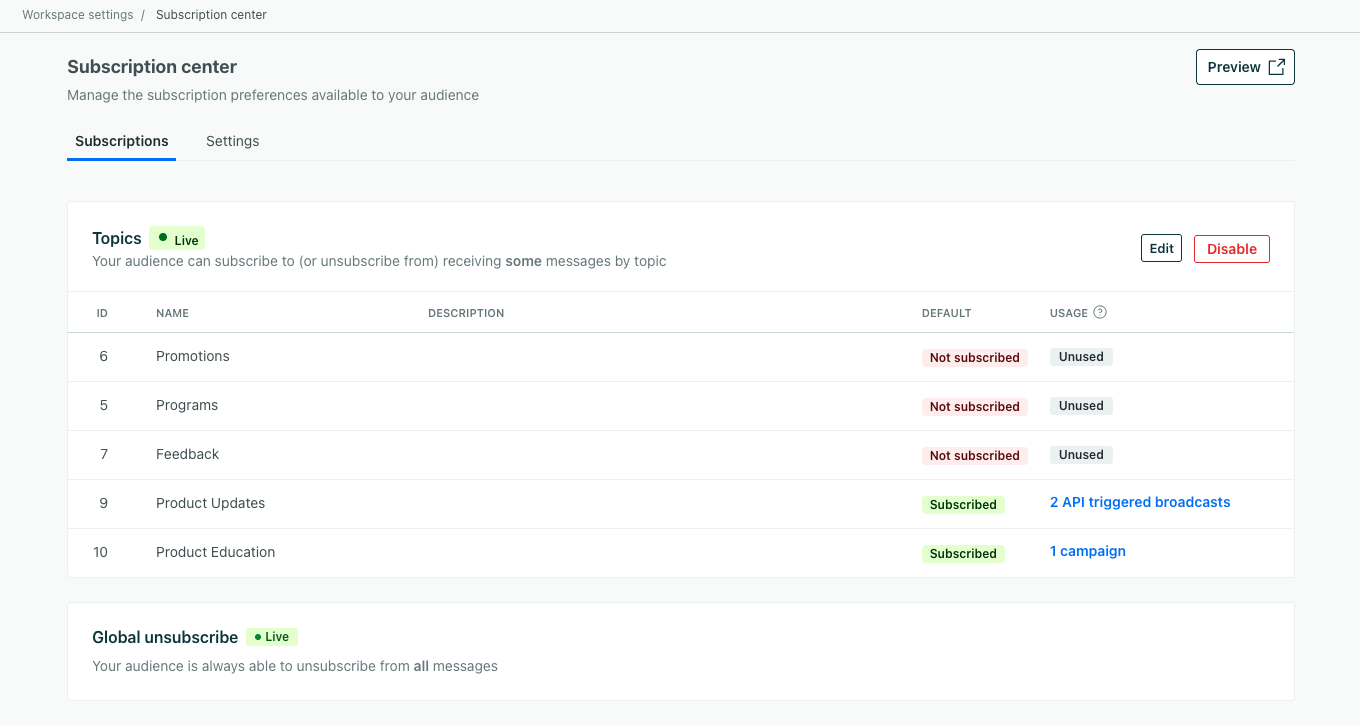The height and width of the screenshot is (725, 1360).
Task: Click the Usage column help icon
Action: 1101,312
